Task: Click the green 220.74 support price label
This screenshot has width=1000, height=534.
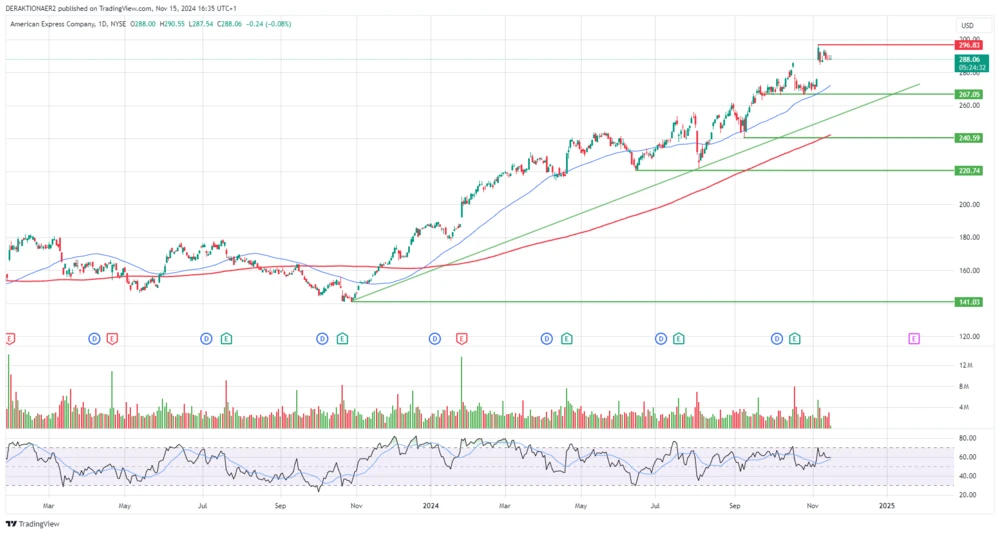Action: point(969,171)
